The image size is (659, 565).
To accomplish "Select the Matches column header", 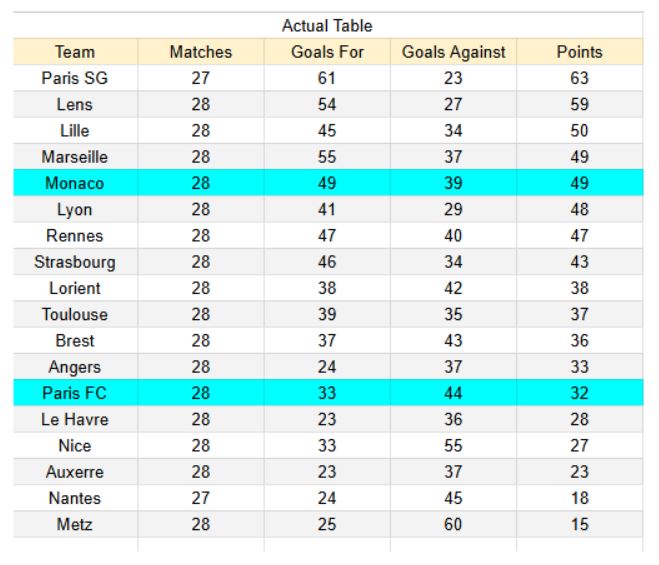I will point(200,52).
